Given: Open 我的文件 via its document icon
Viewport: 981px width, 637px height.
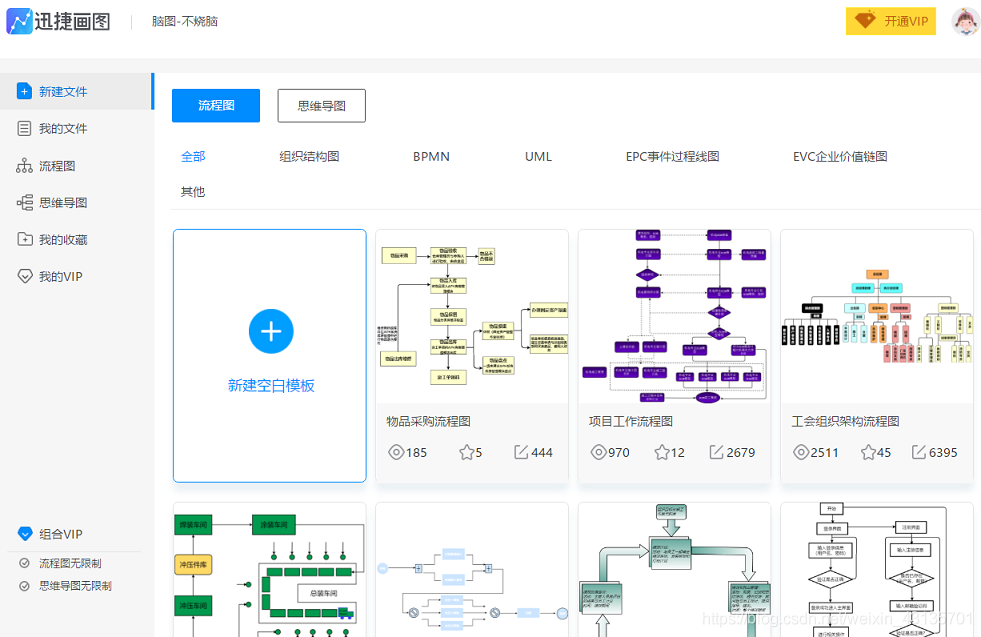Looking at the screenshot, I should click(24, 128).
